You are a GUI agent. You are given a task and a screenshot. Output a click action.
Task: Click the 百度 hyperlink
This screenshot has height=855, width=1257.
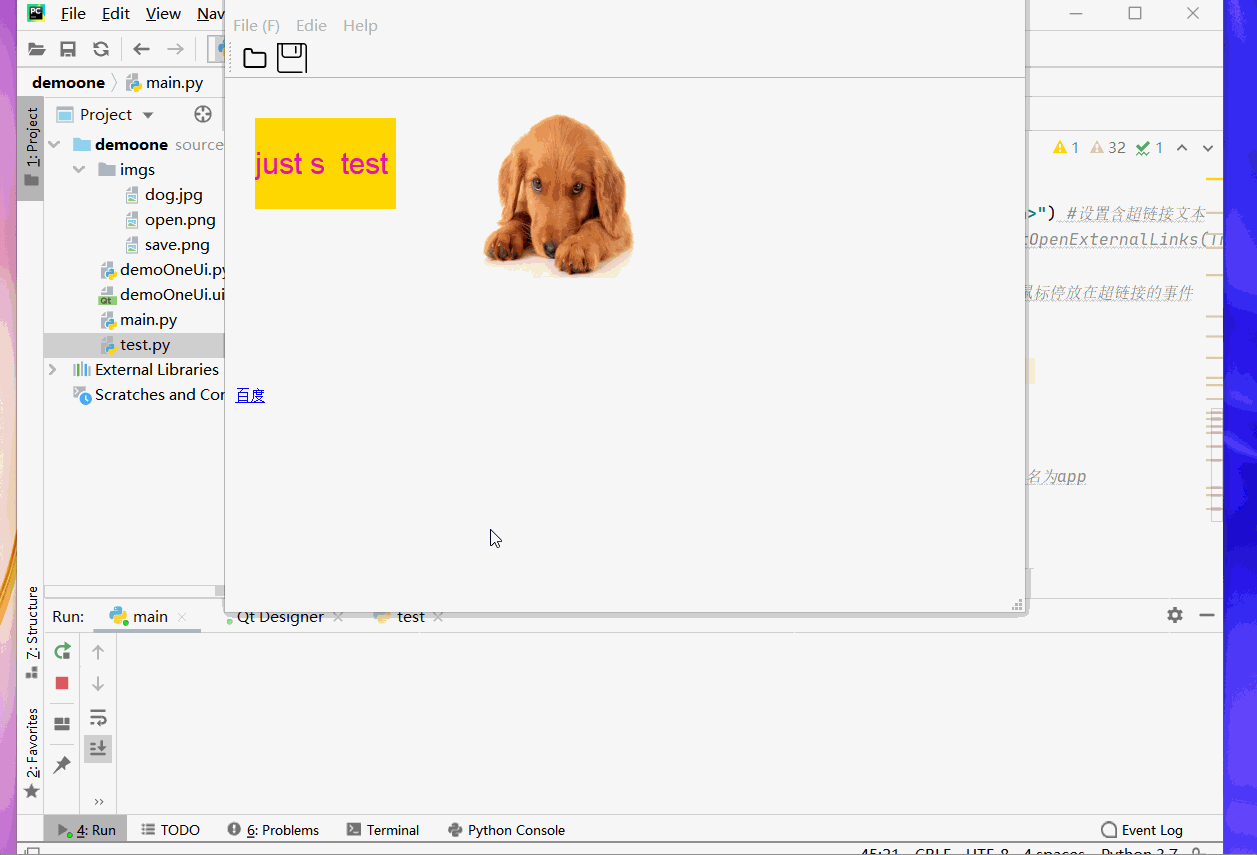coord(250,395)
